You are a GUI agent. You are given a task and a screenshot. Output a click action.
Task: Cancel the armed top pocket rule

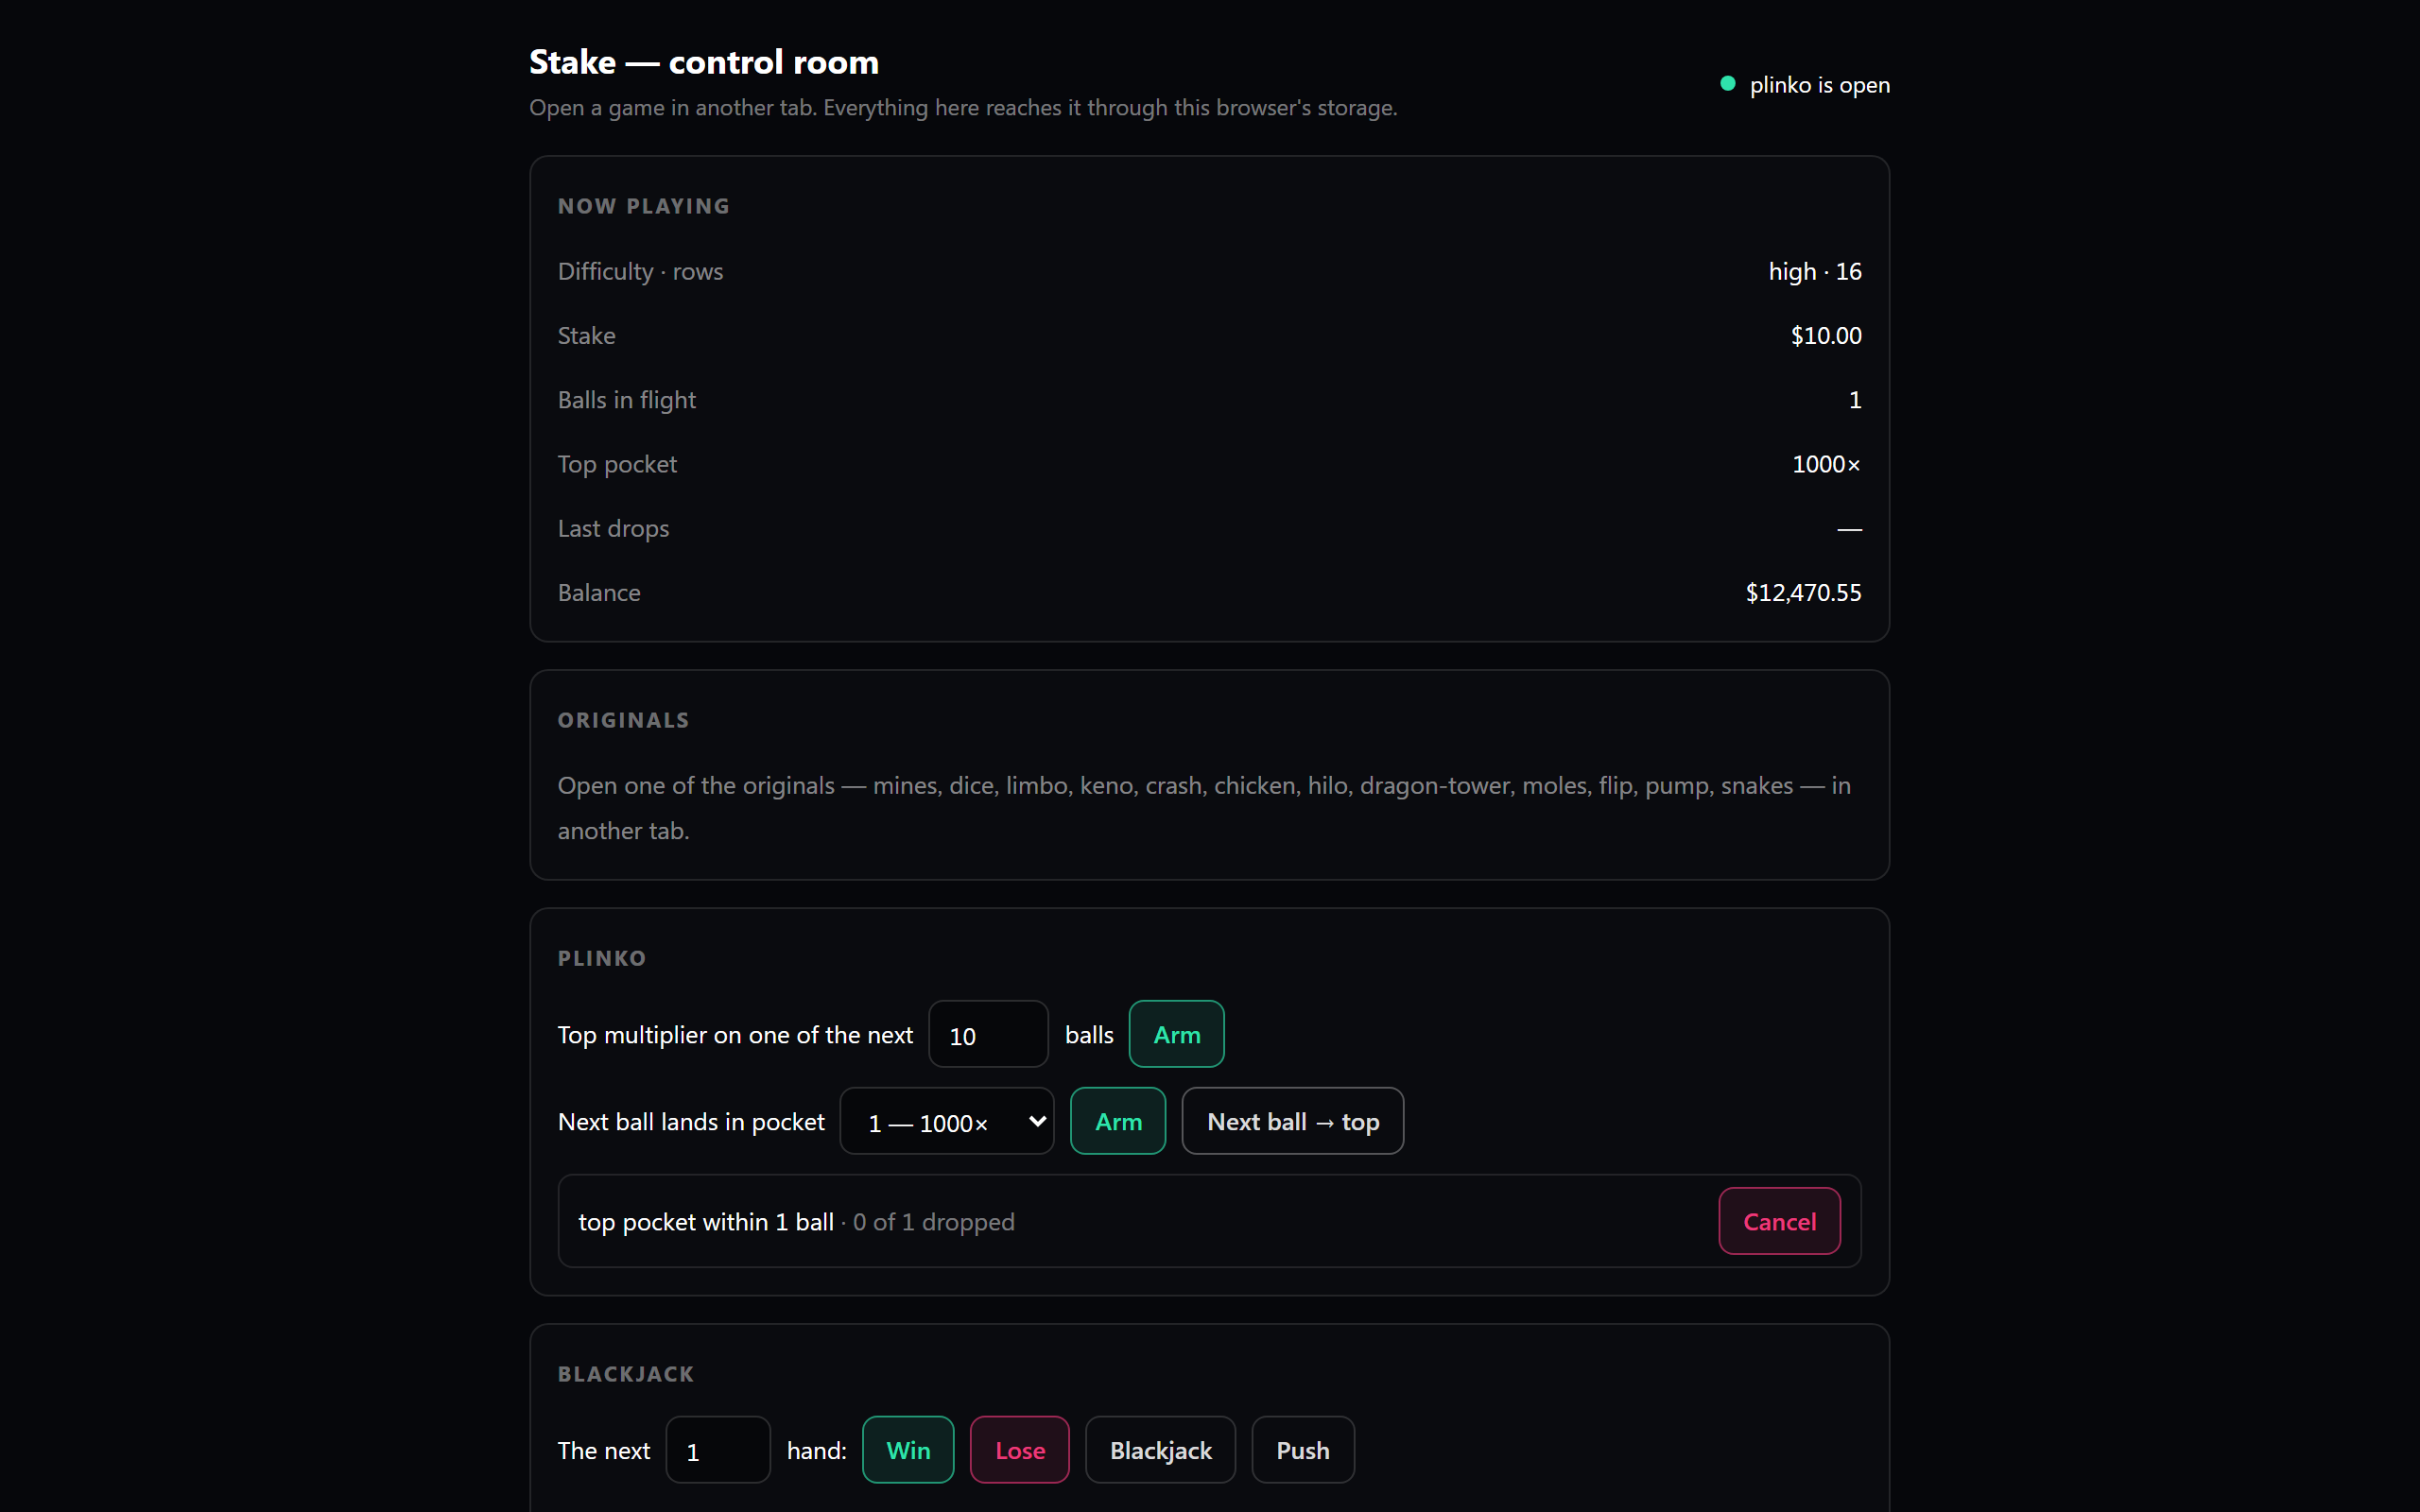1779,1221
